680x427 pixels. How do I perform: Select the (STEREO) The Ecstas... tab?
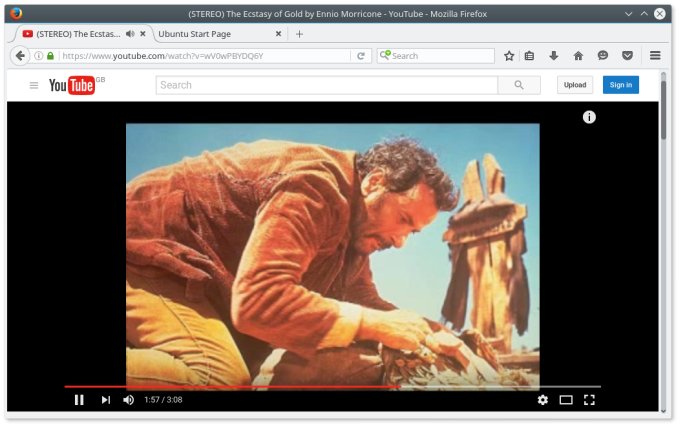point(78,34)
